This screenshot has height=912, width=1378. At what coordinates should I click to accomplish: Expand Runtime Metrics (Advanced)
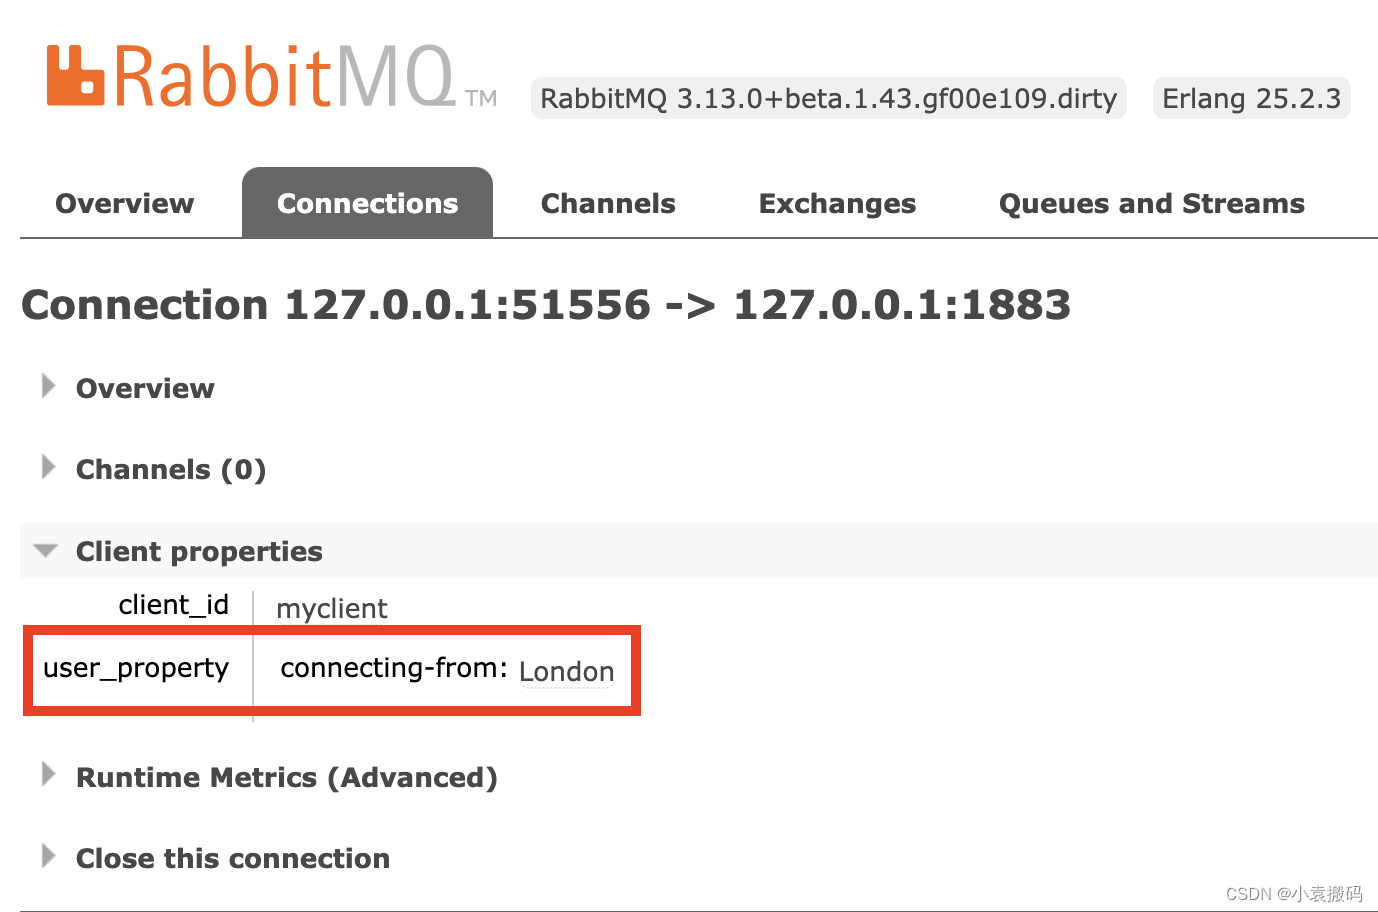[287, 777]
